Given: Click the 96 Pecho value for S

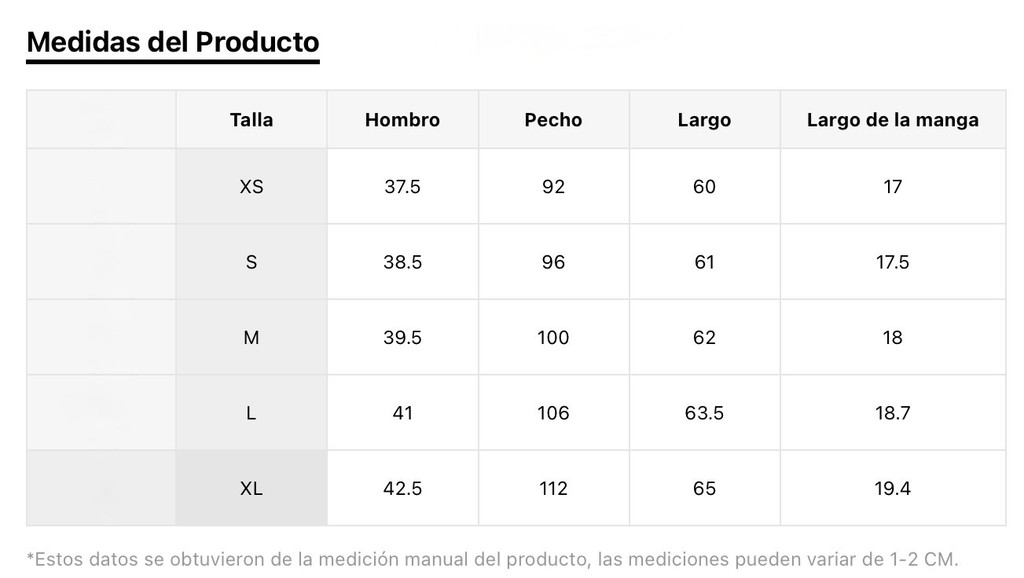Looking at the screenshot, I should 553,263.
